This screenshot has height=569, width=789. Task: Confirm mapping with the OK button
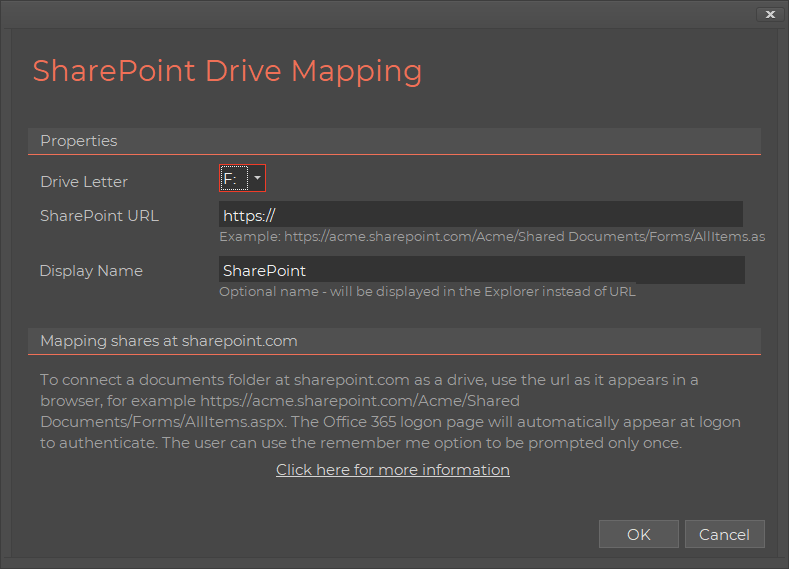(x=639, y=534)
